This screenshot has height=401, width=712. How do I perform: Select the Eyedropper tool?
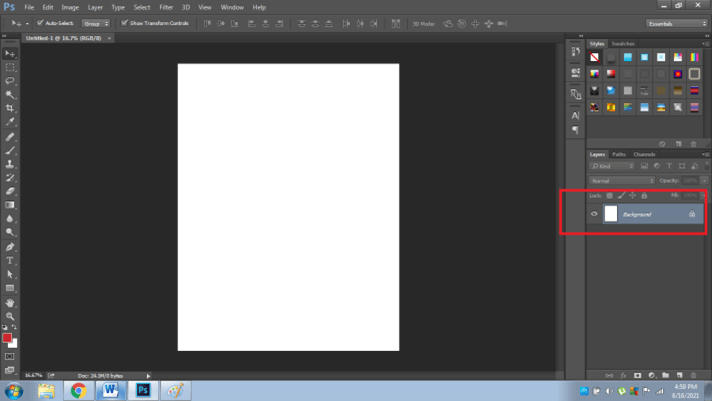coord(11,122)
